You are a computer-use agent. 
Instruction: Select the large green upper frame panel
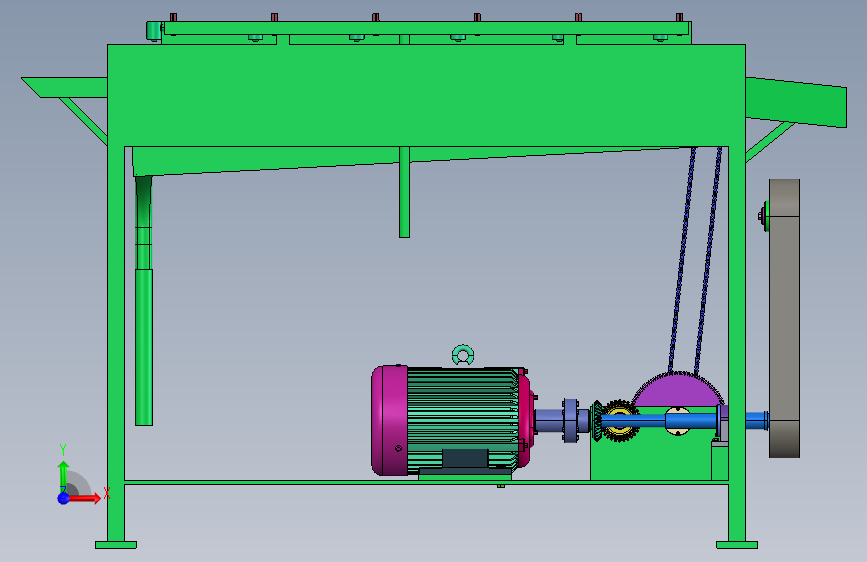point(426,95)
